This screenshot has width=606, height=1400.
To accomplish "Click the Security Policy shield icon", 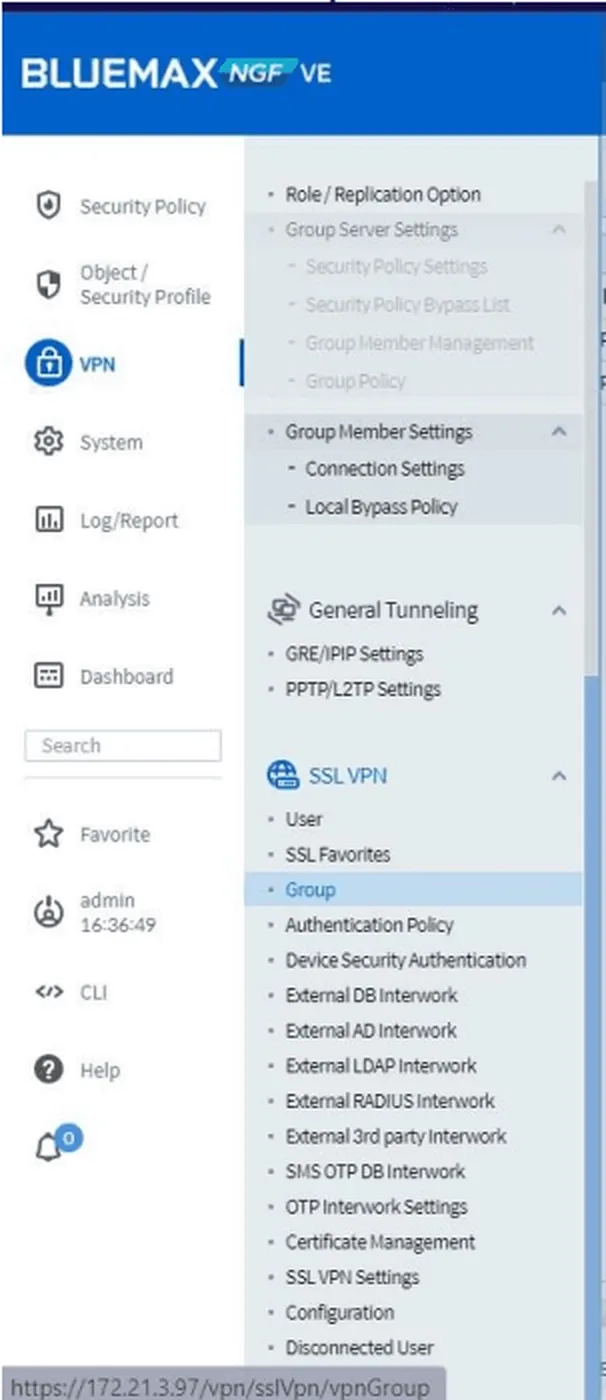I will 48,206.
